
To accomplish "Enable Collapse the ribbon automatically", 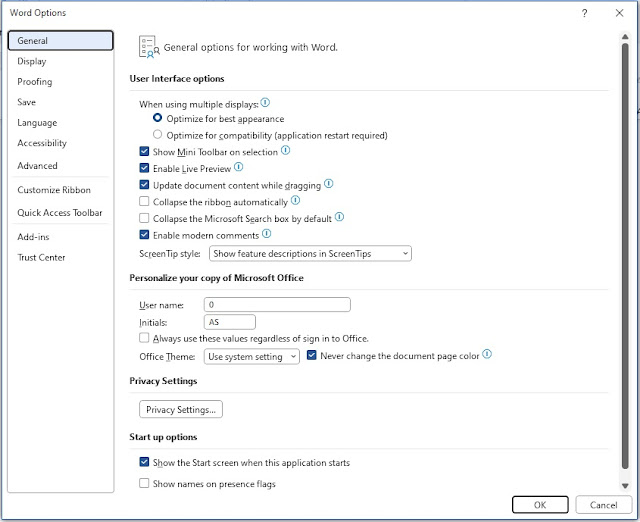I will [x=144, y=201].
